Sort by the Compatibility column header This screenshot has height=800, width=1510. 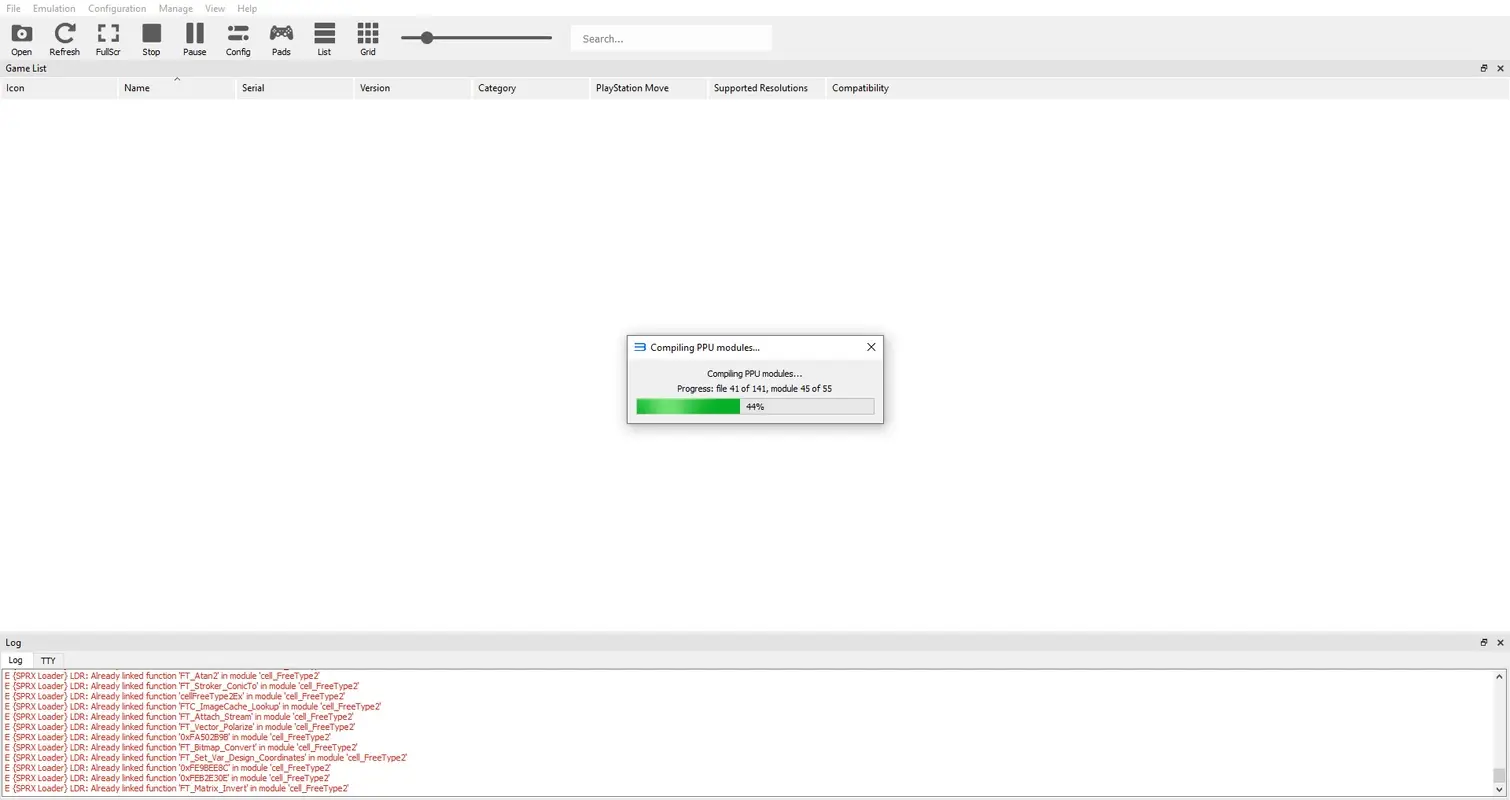860,88
